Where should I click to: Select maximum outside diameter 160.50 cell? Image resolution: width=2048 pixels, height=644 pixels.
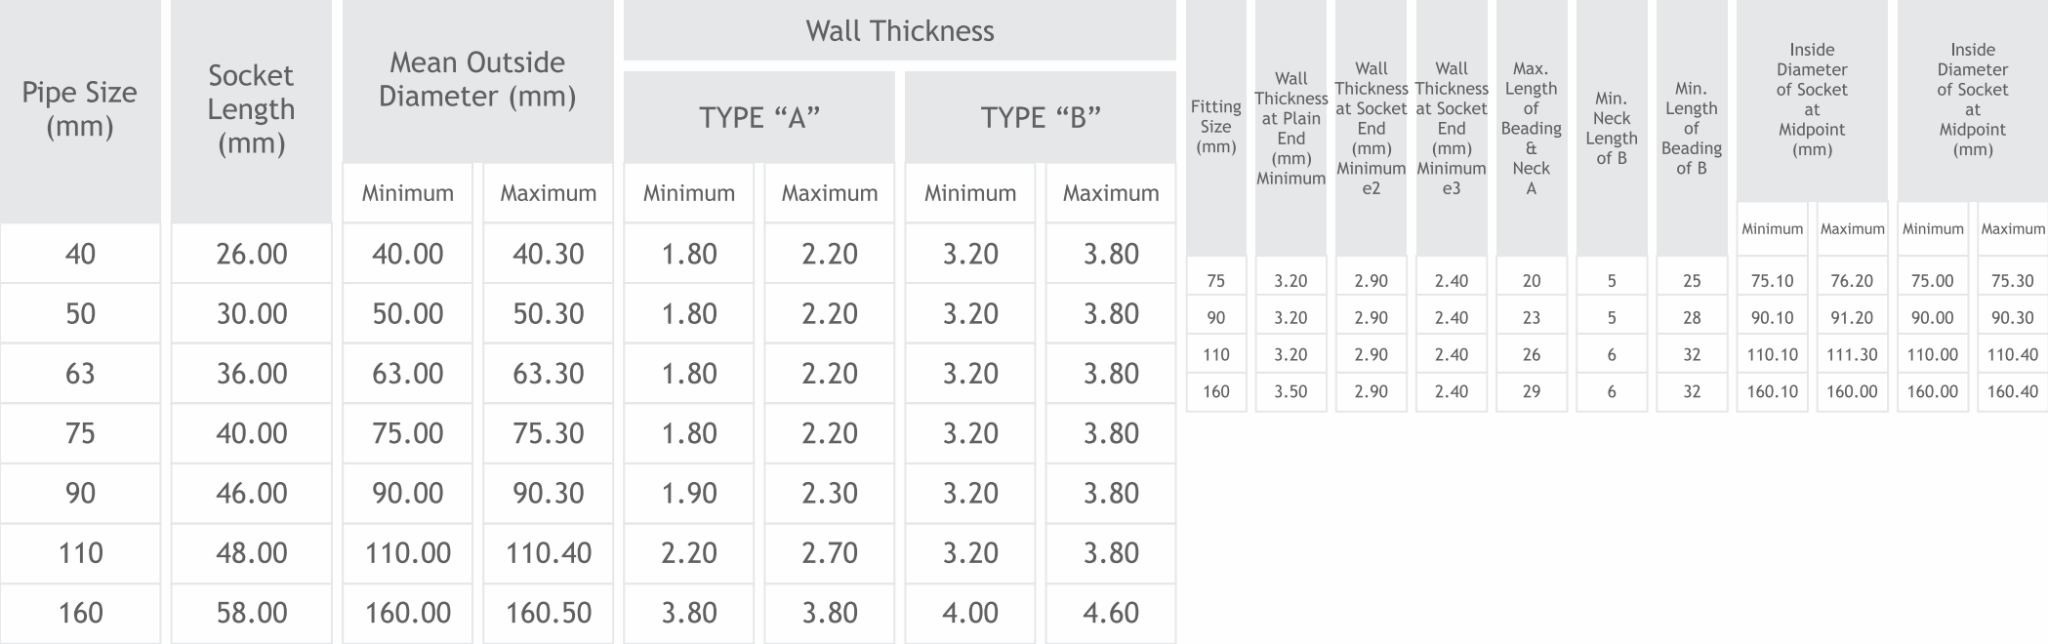coord(548,613)
